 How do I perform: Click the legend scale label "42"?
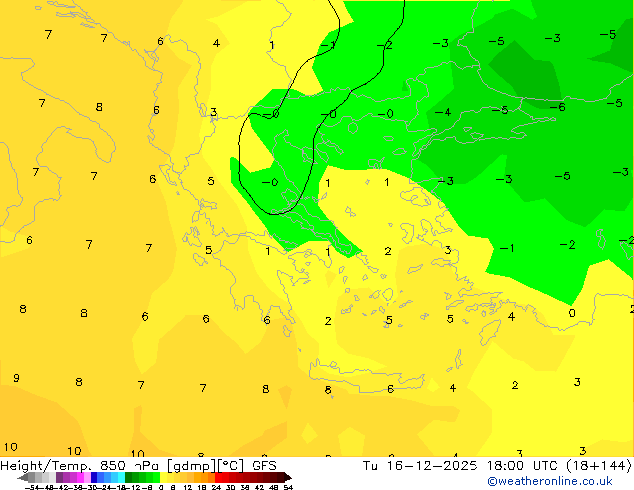260,488
